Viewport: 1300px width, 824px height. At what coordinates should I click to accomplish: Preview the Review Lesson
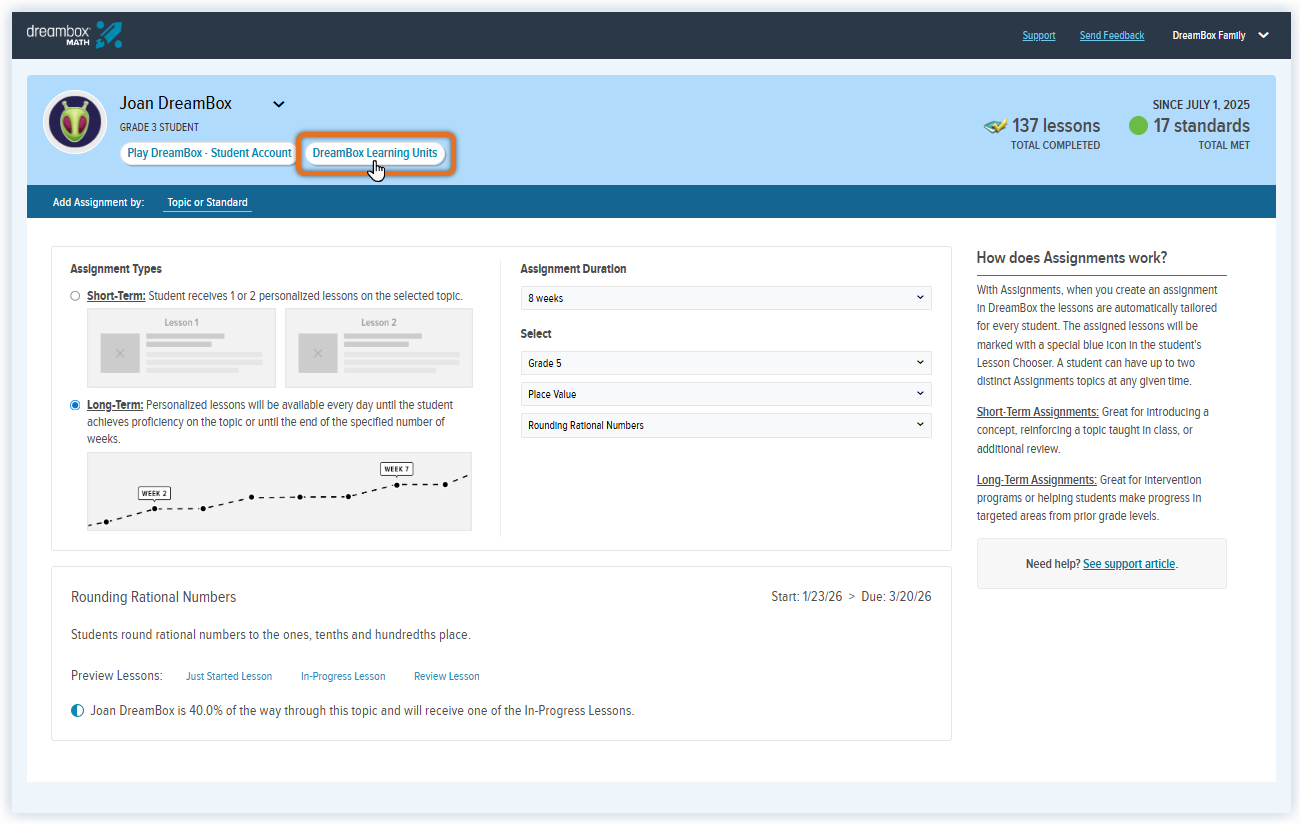[447, 676]
